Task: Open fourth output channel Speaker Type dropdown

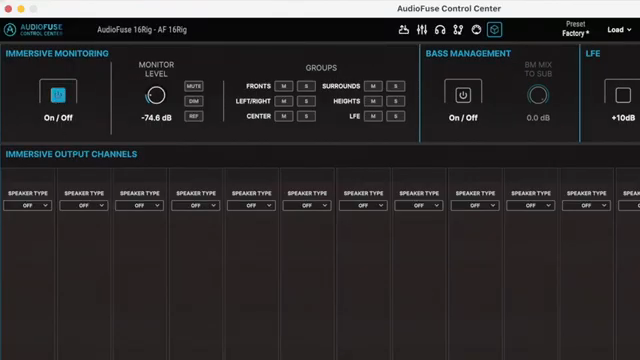Action: click(x=196, y=206)
